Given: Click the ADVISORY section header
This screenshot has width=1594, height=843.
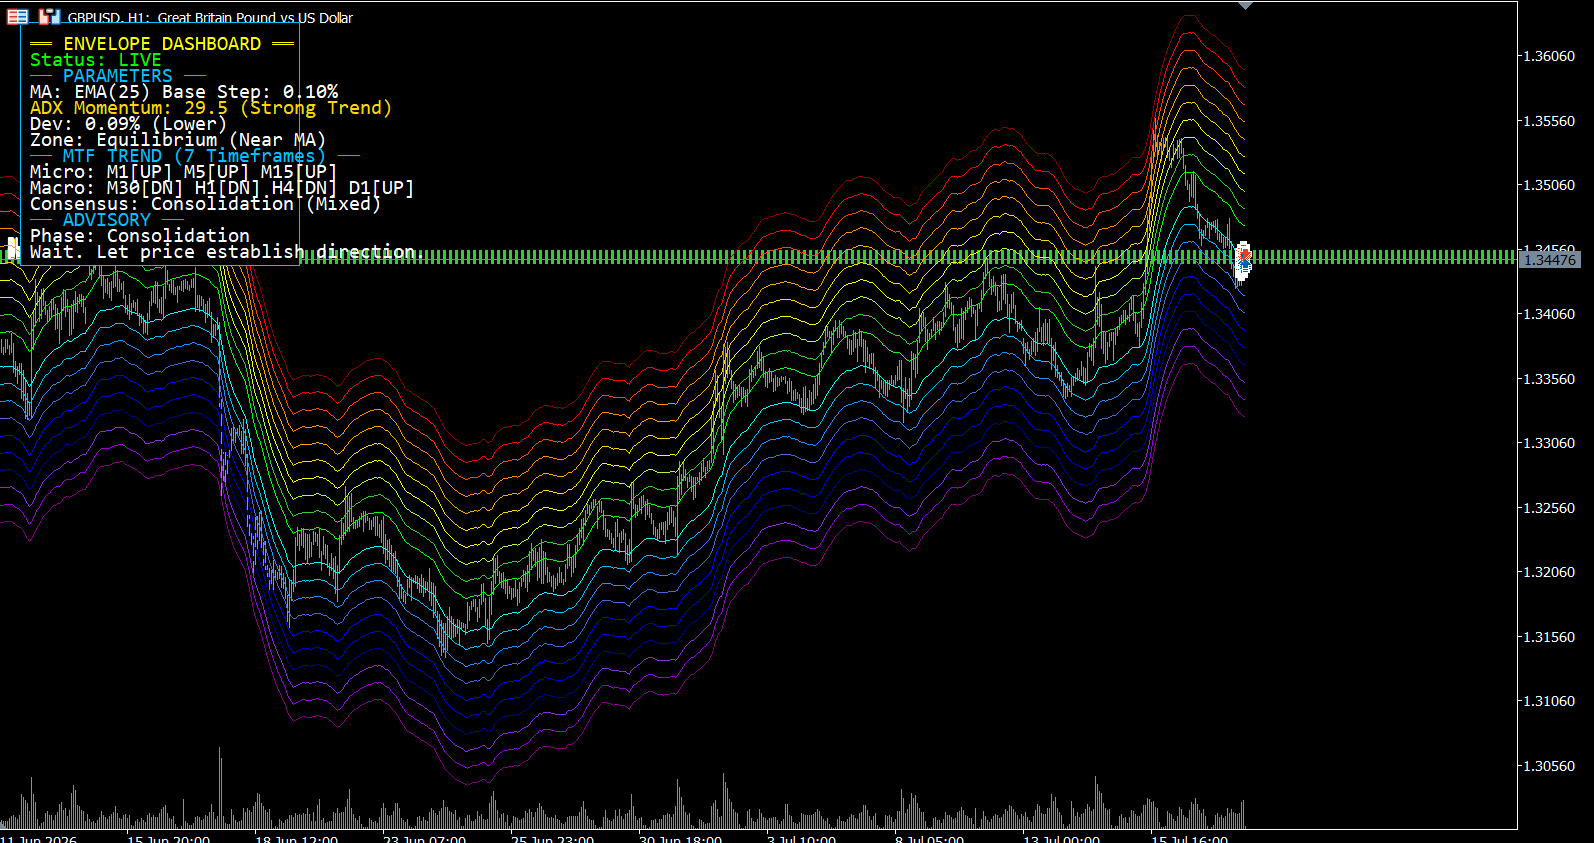Looking at the screenshot, I should coord(106,220).
